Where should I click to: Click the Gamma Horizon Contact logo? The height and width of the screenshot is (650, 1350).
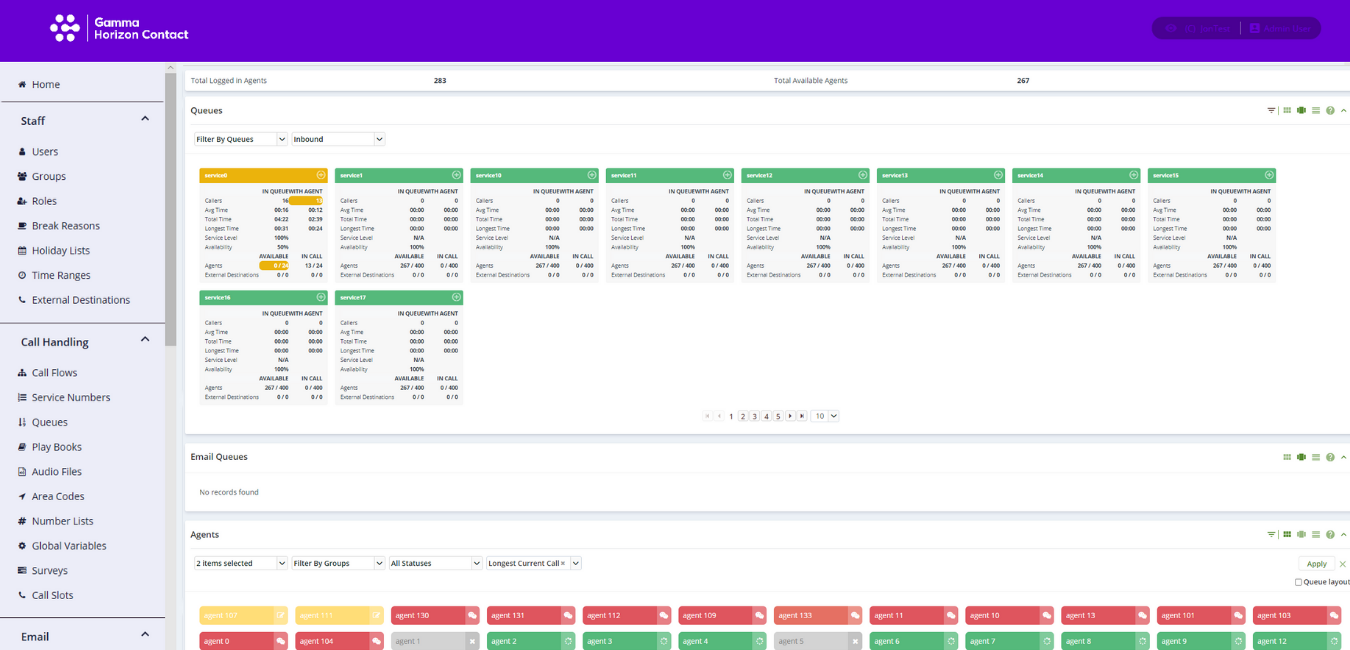click(119, 28)
